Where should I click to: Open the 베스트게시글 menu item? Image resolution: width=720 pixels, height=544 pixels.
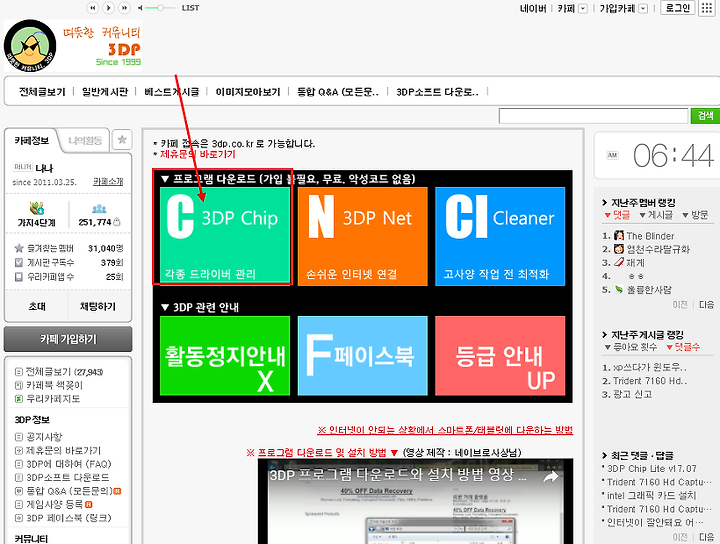coord(172,92)
